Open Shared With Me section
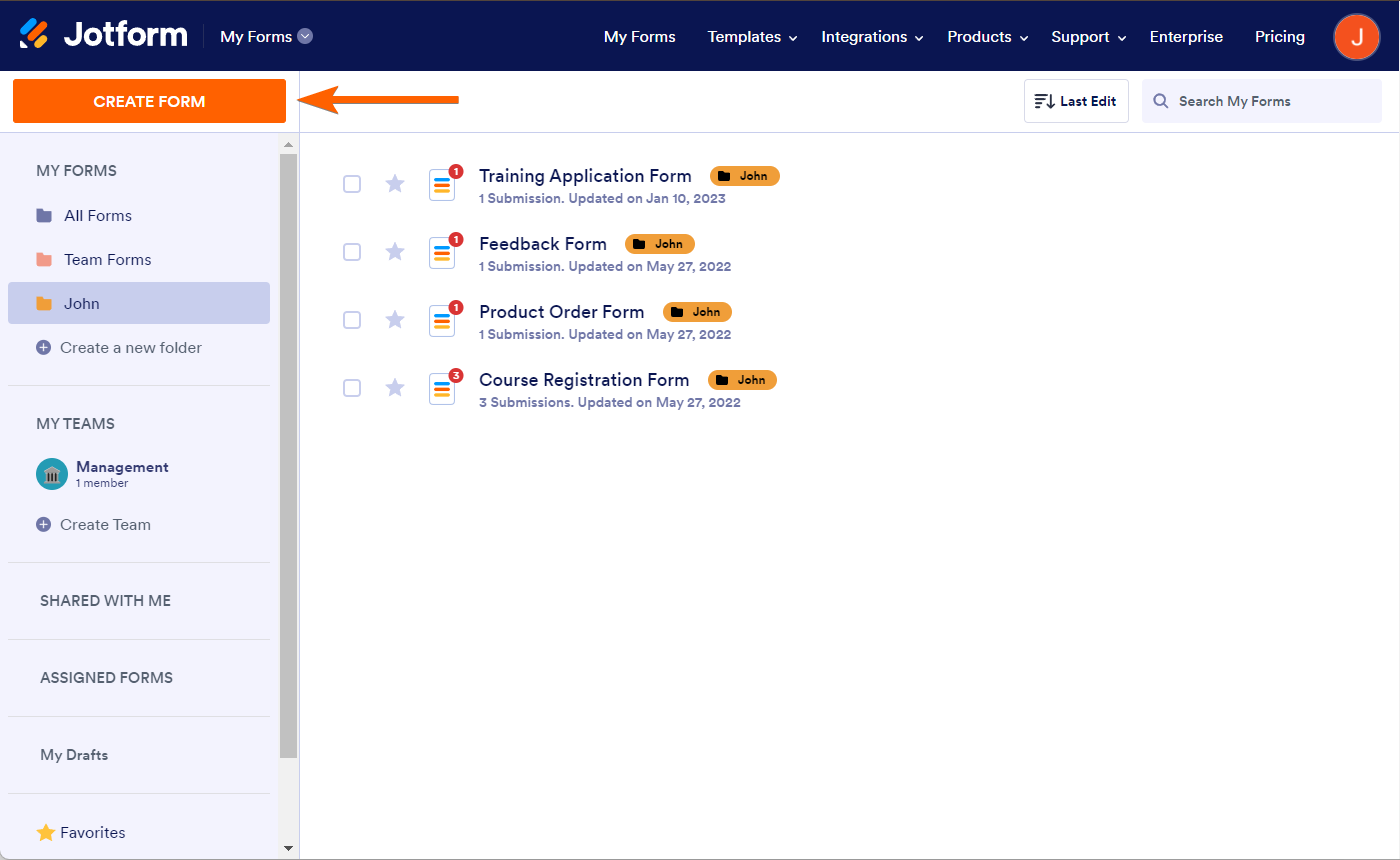Image resolution: width=1400 pixels, height=860 pixels. pos(105,601)
